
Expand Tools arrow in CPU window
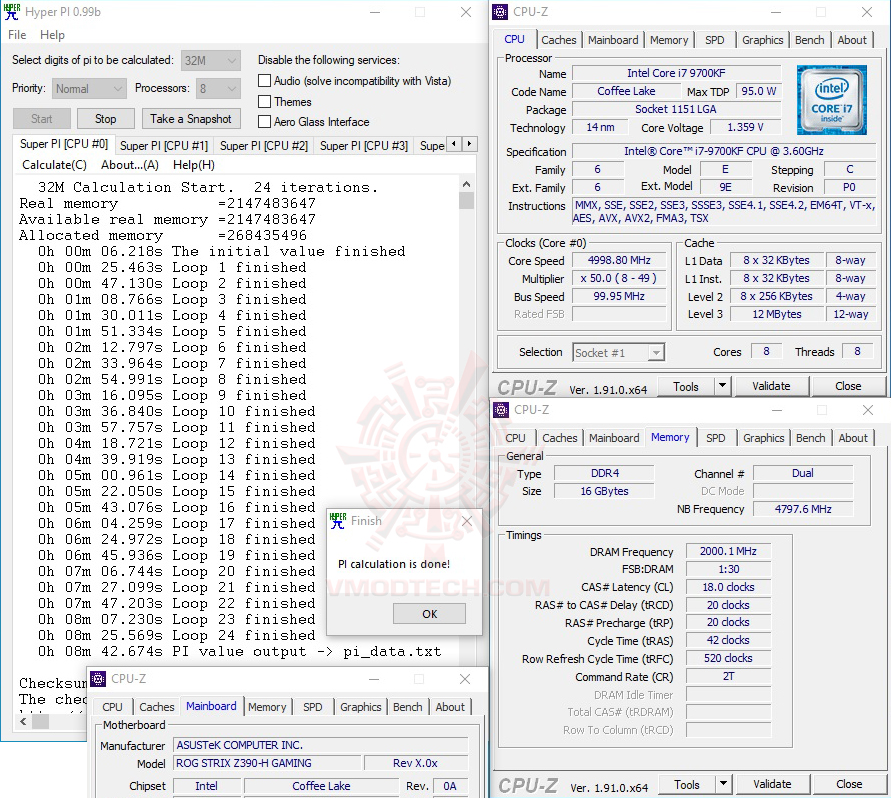click(722, 386)
